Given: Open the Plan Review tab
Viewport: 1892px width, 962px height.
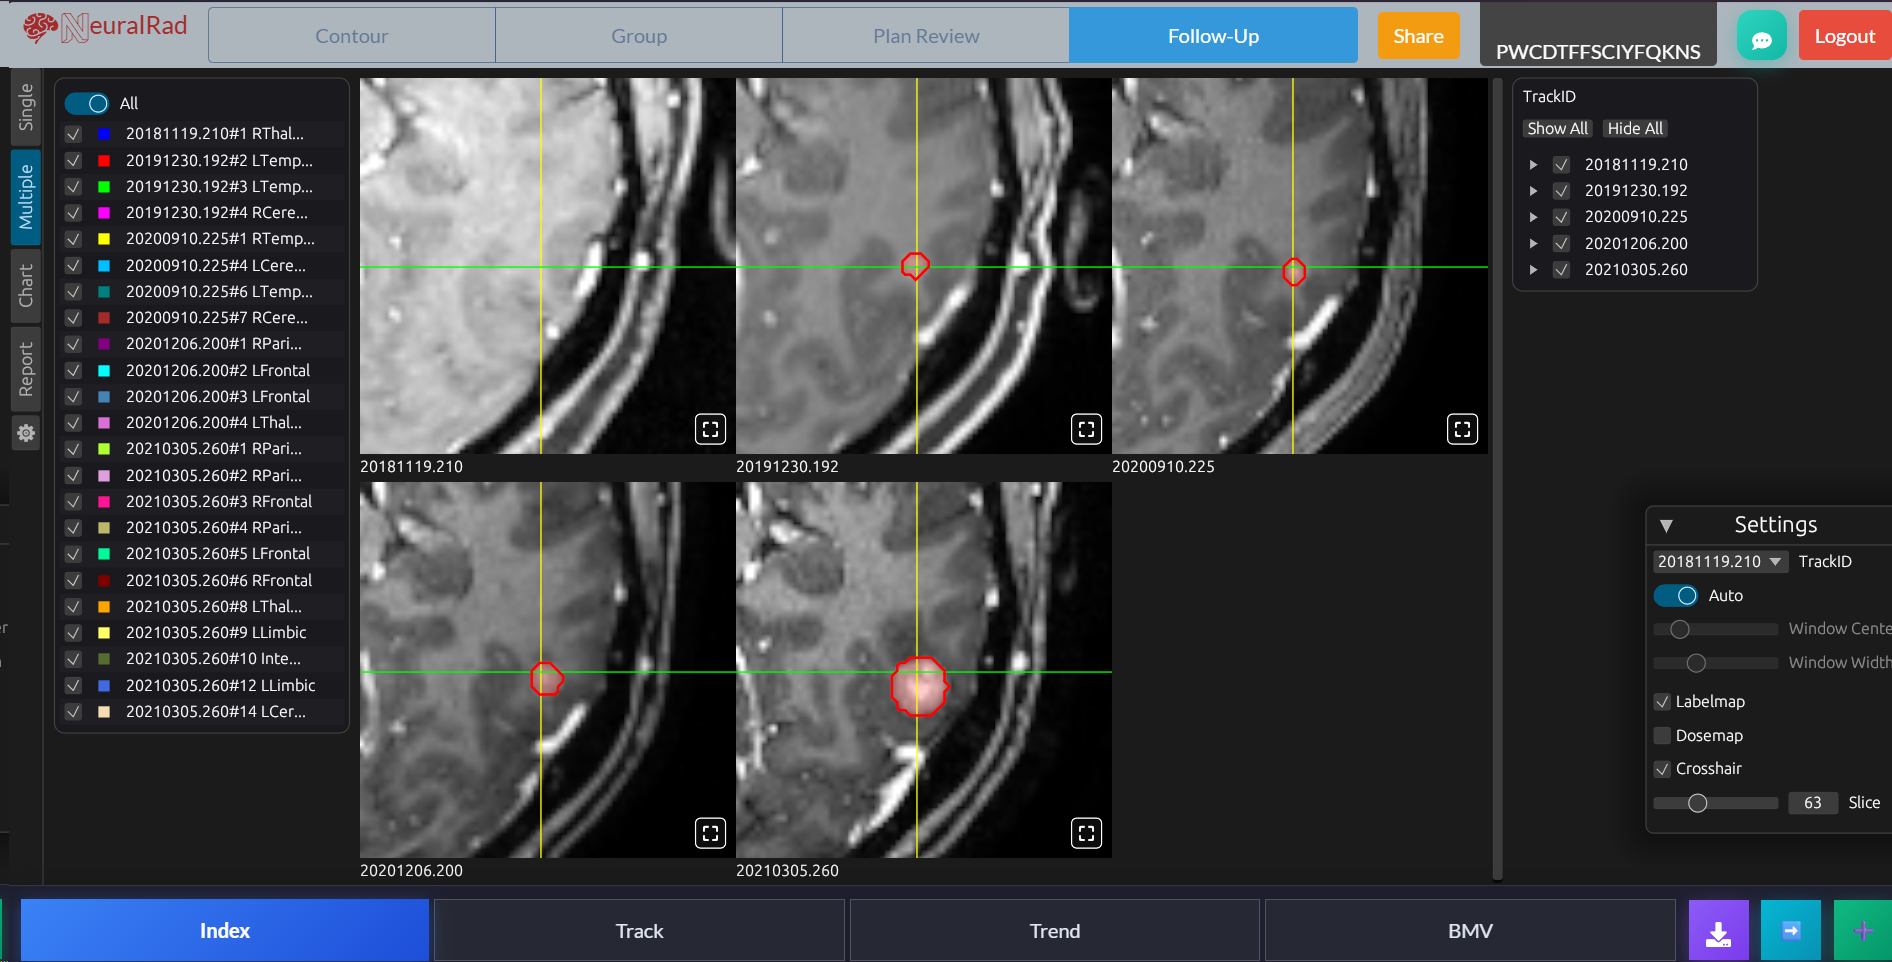Looking at the screenshot, I should pos(925,35).
